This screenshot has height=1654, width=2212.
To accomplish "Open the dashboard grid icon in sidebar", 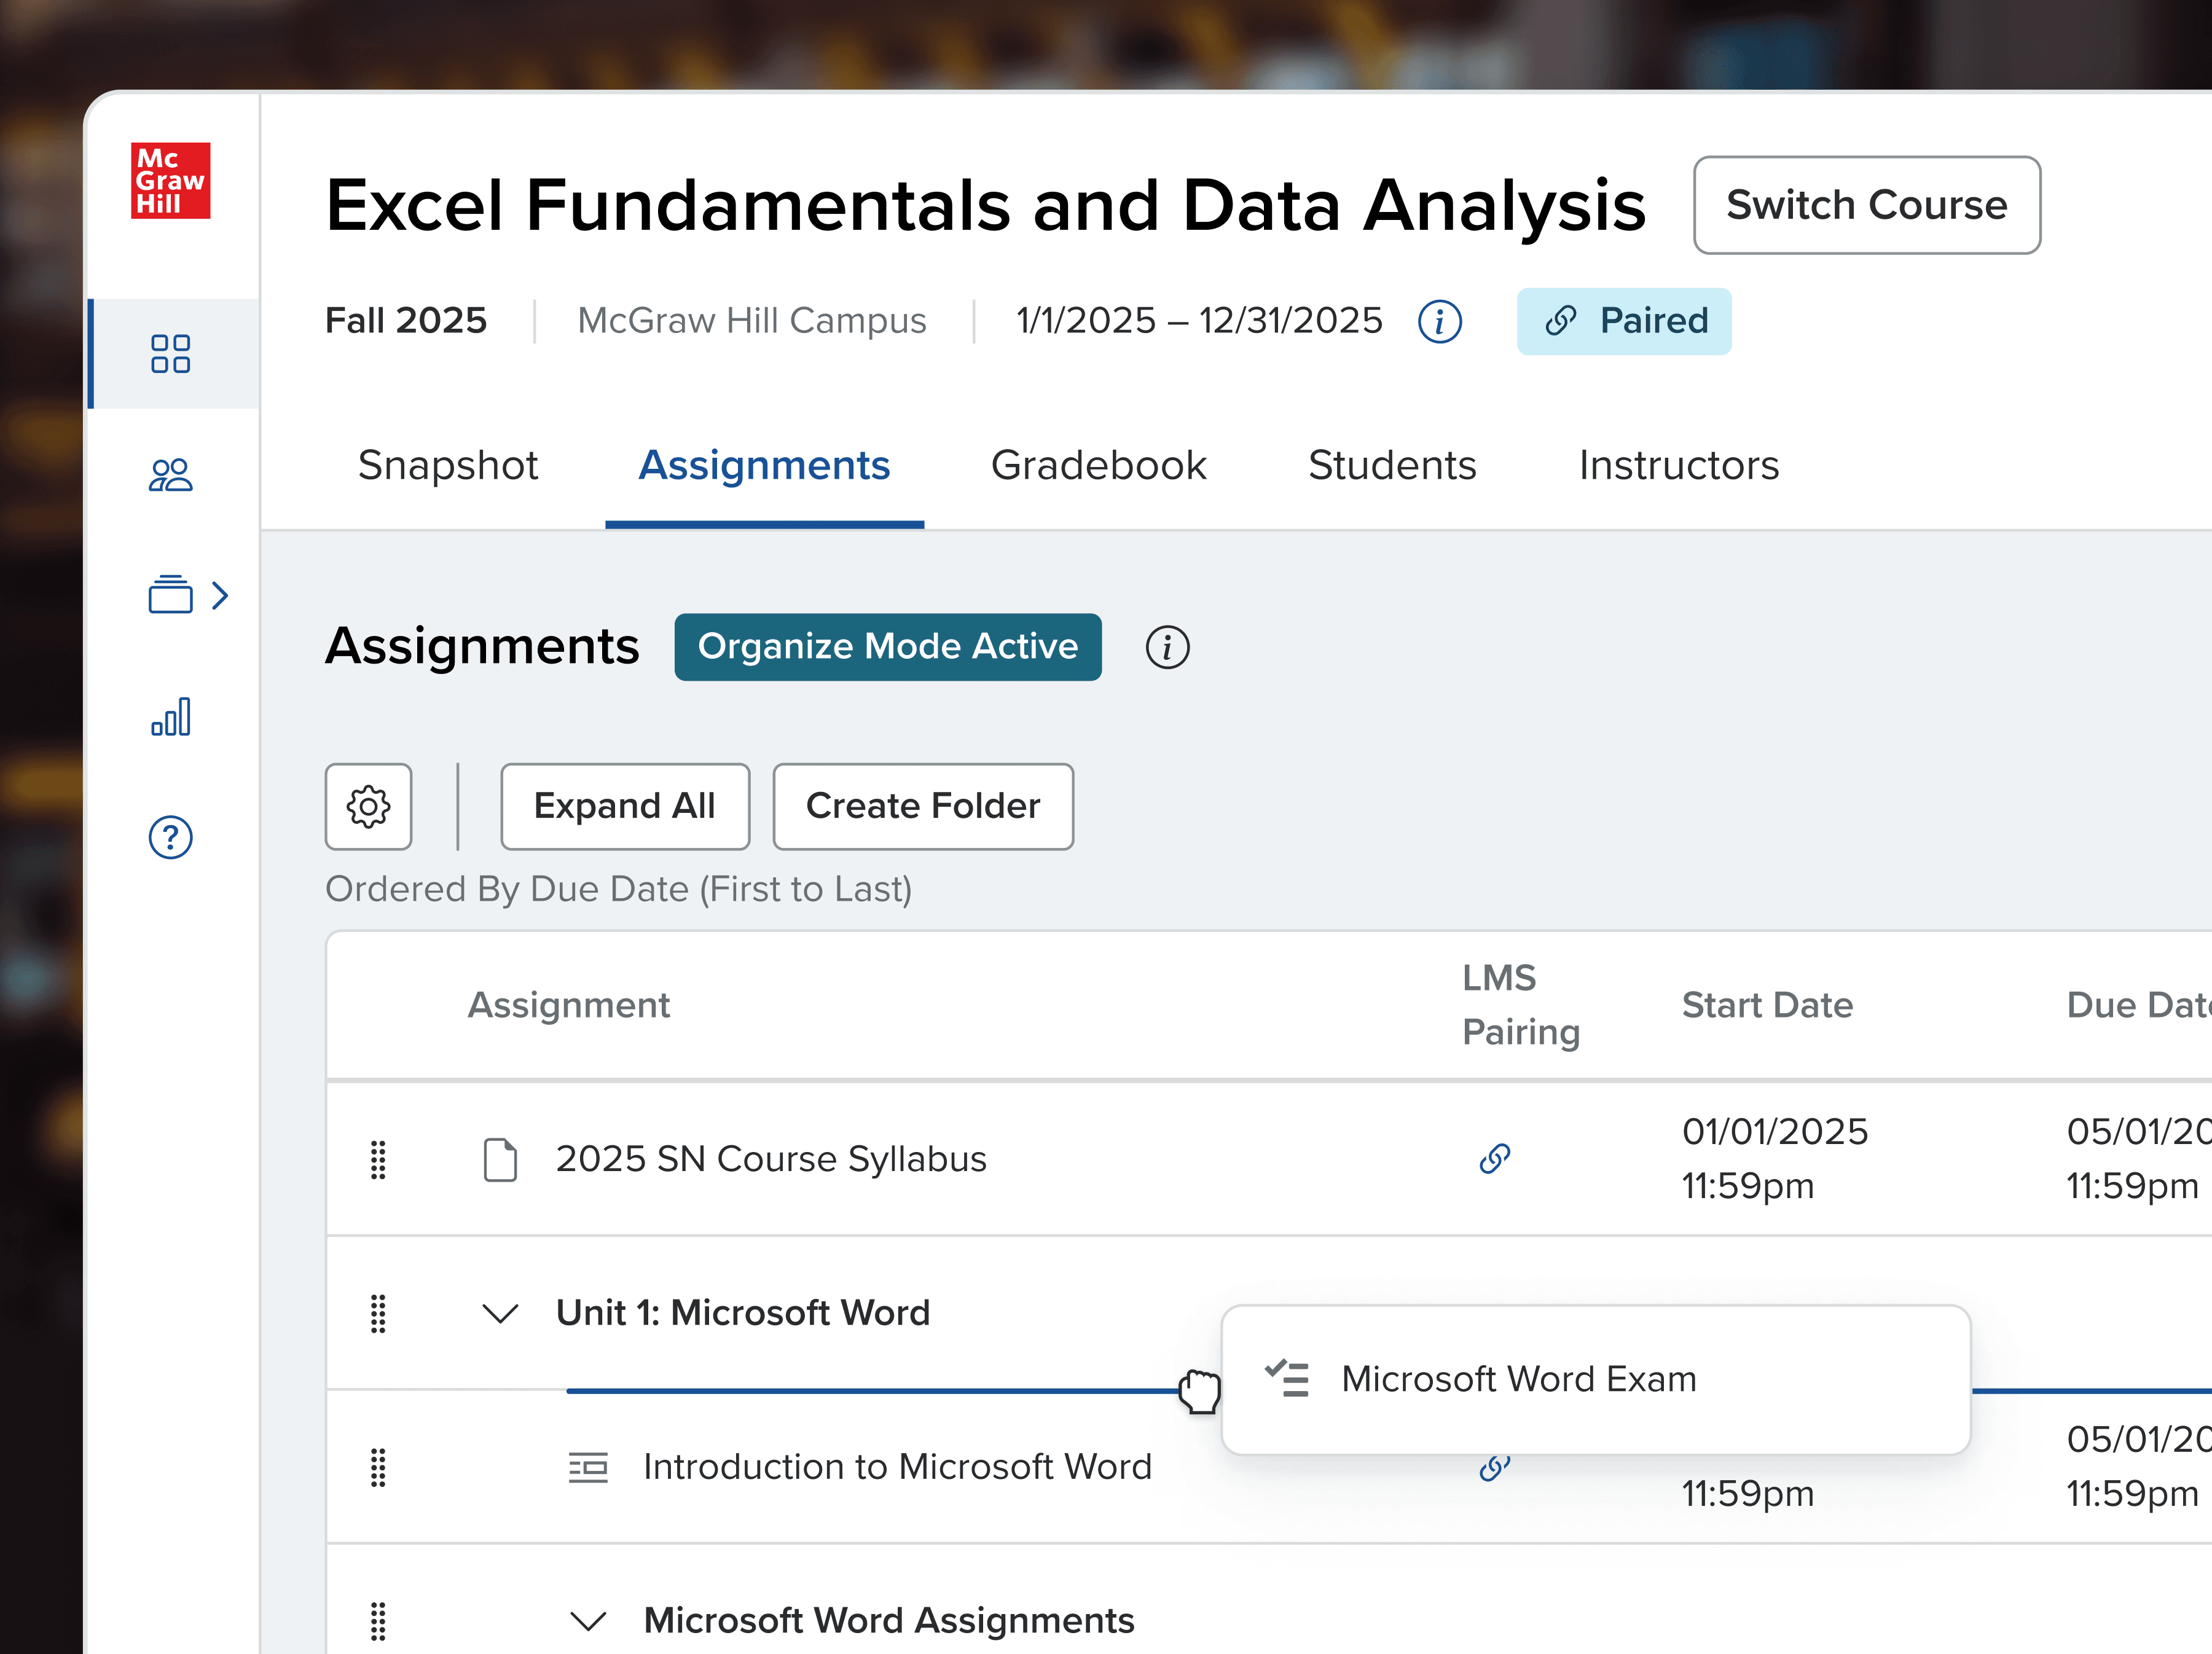I will [x=170, y=353].
